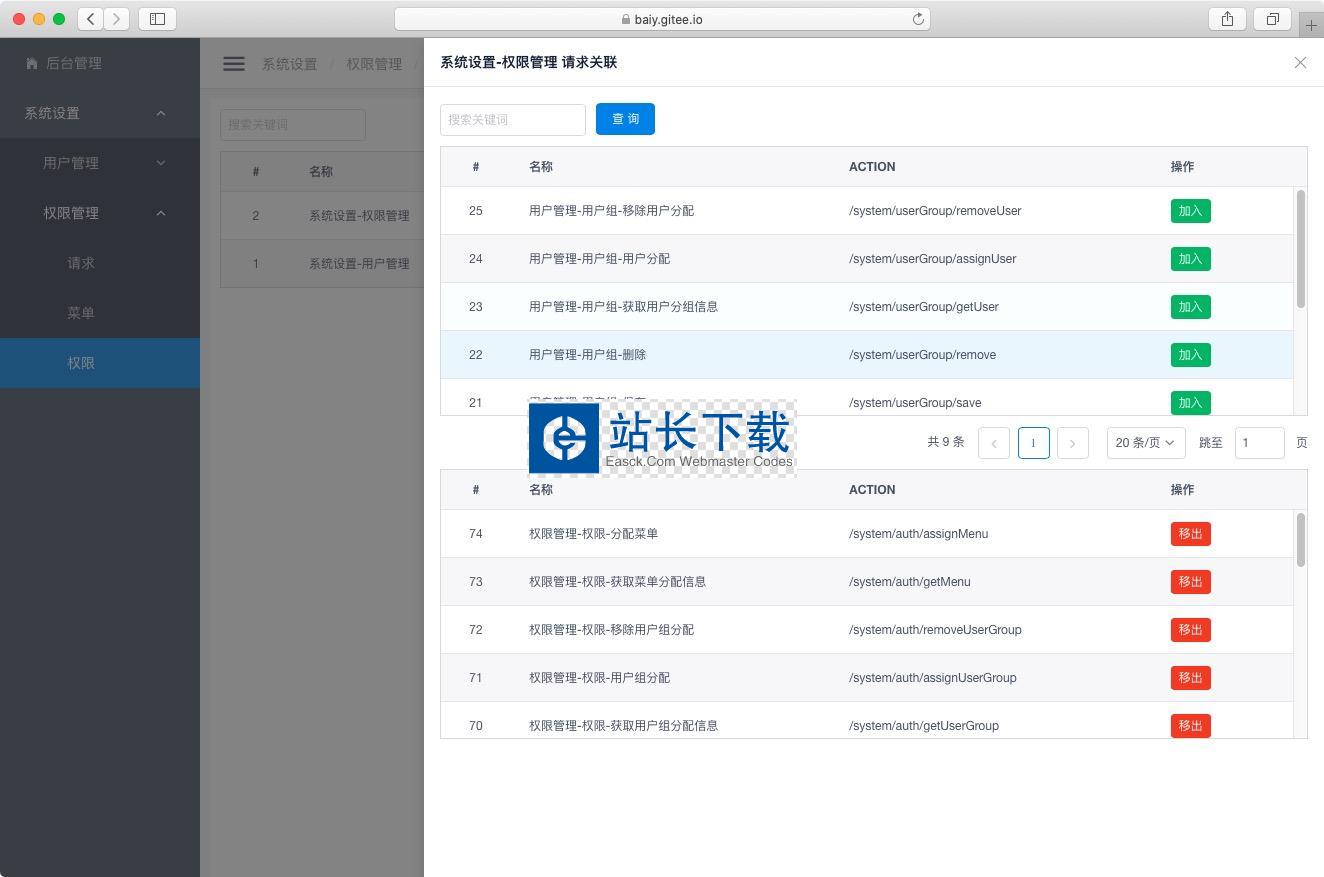Click 加入 for assignUser row
Viewport: 1324px width, 877px height.
1190,259
